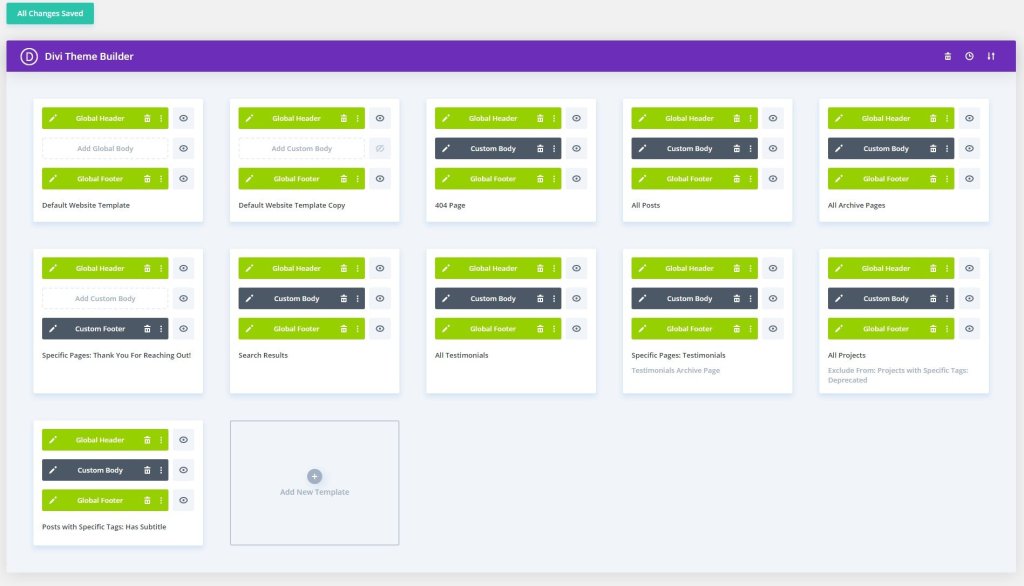Viewport: 1024px width, 586px height.
Task: Edit Custom Body pencil in Search Results
Action: tap(249, 299)
